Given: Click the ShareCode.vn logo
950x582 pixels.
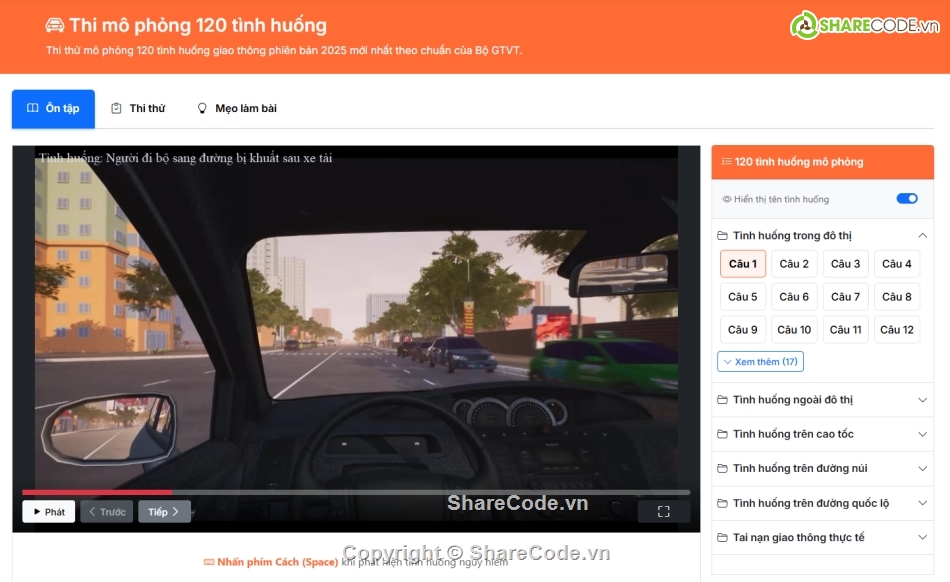Looking at the screenshot, I should (x=864, y=26).
